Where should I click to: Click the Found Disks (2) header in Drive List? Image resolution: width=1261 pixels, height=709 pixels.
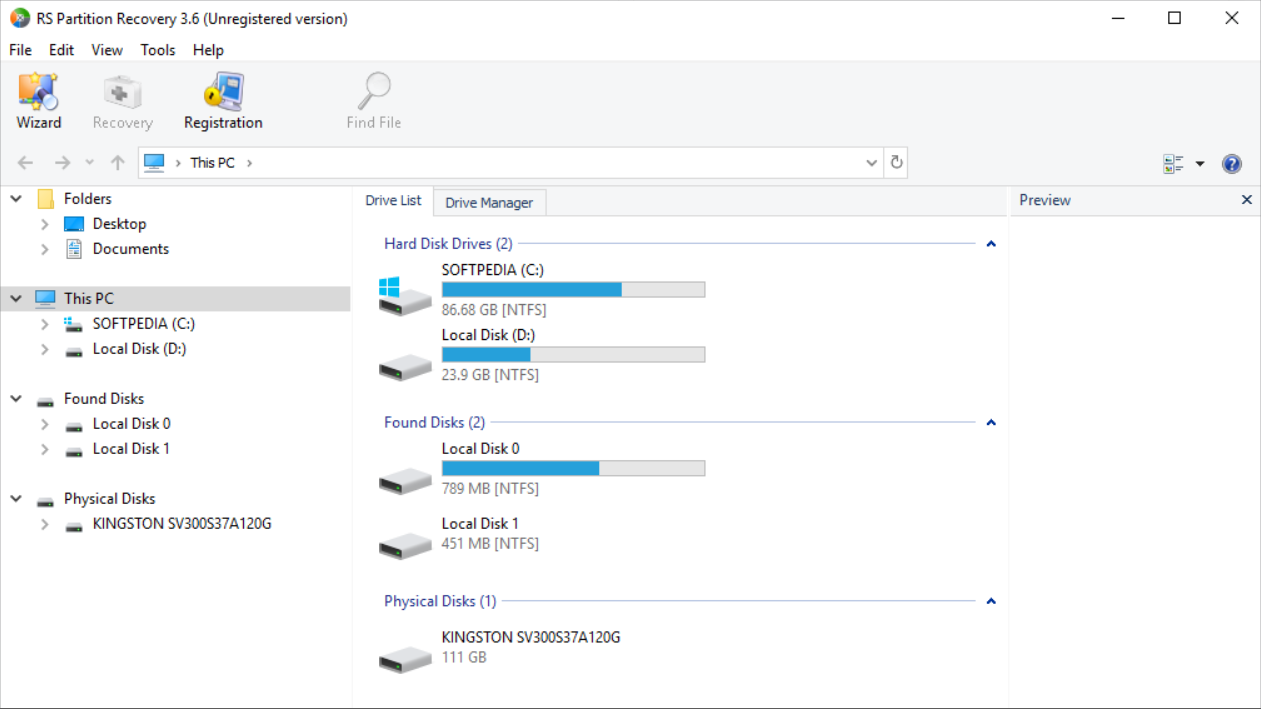(434, 423)
